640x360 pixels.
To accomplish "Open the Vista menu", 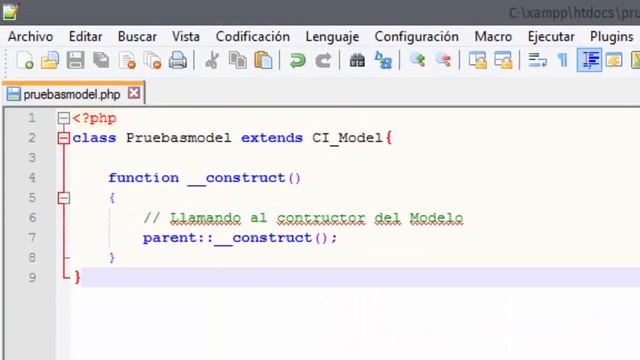I will tap(186, 37).
